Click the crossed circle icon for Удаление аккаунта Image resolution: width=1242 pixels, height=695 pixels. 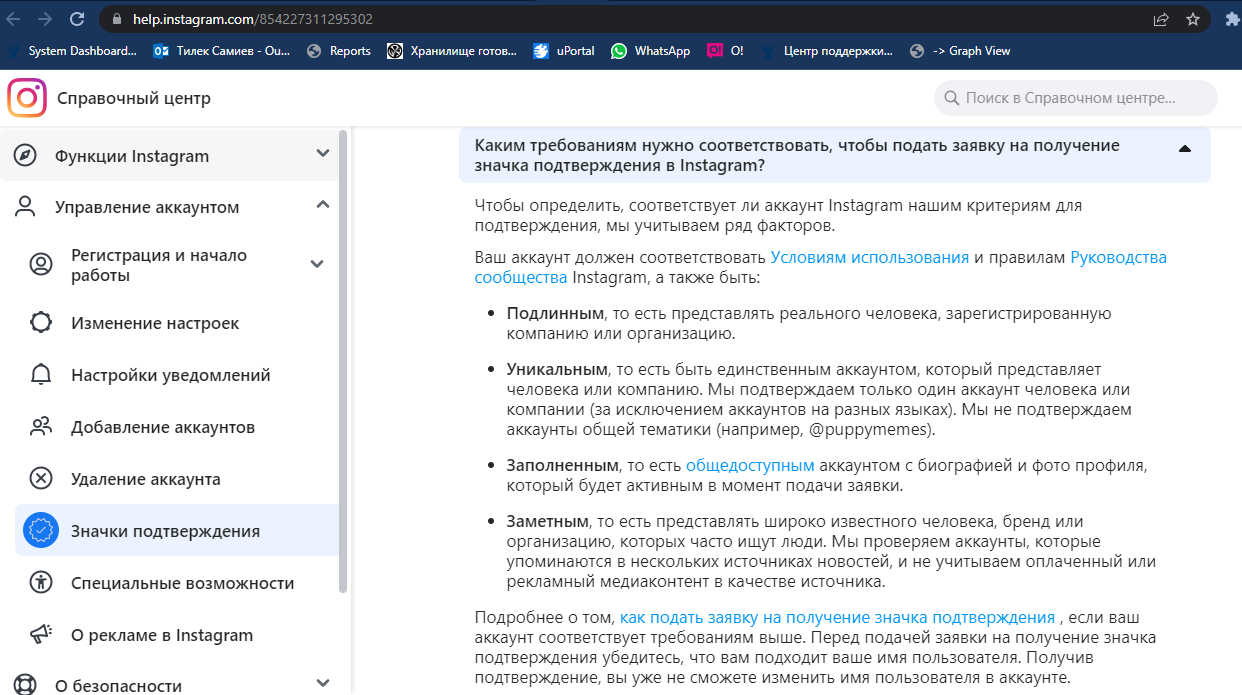click(x=40, y=478)
